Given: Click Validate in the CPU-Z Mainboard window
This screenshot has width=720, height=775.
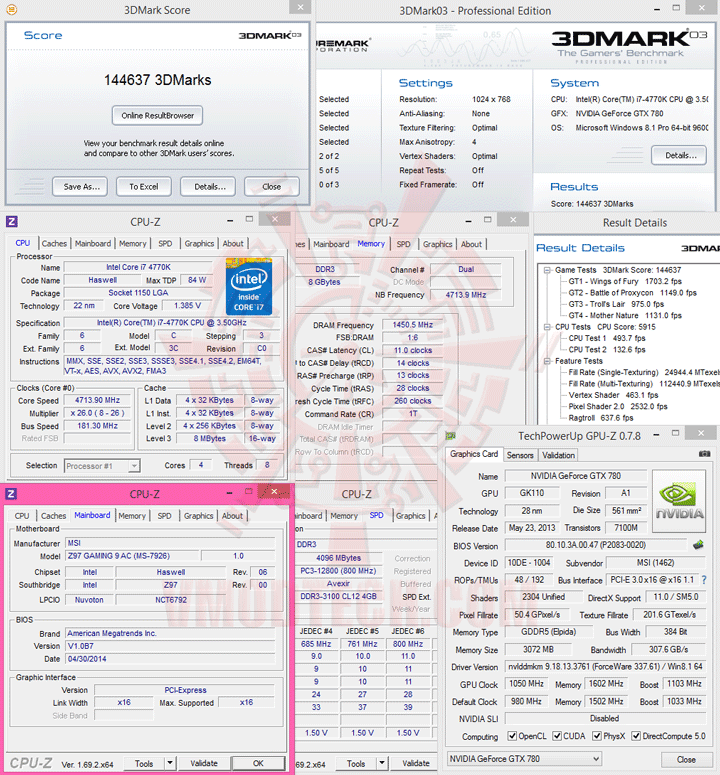Looking at the screenshot, I should [204, 763].
